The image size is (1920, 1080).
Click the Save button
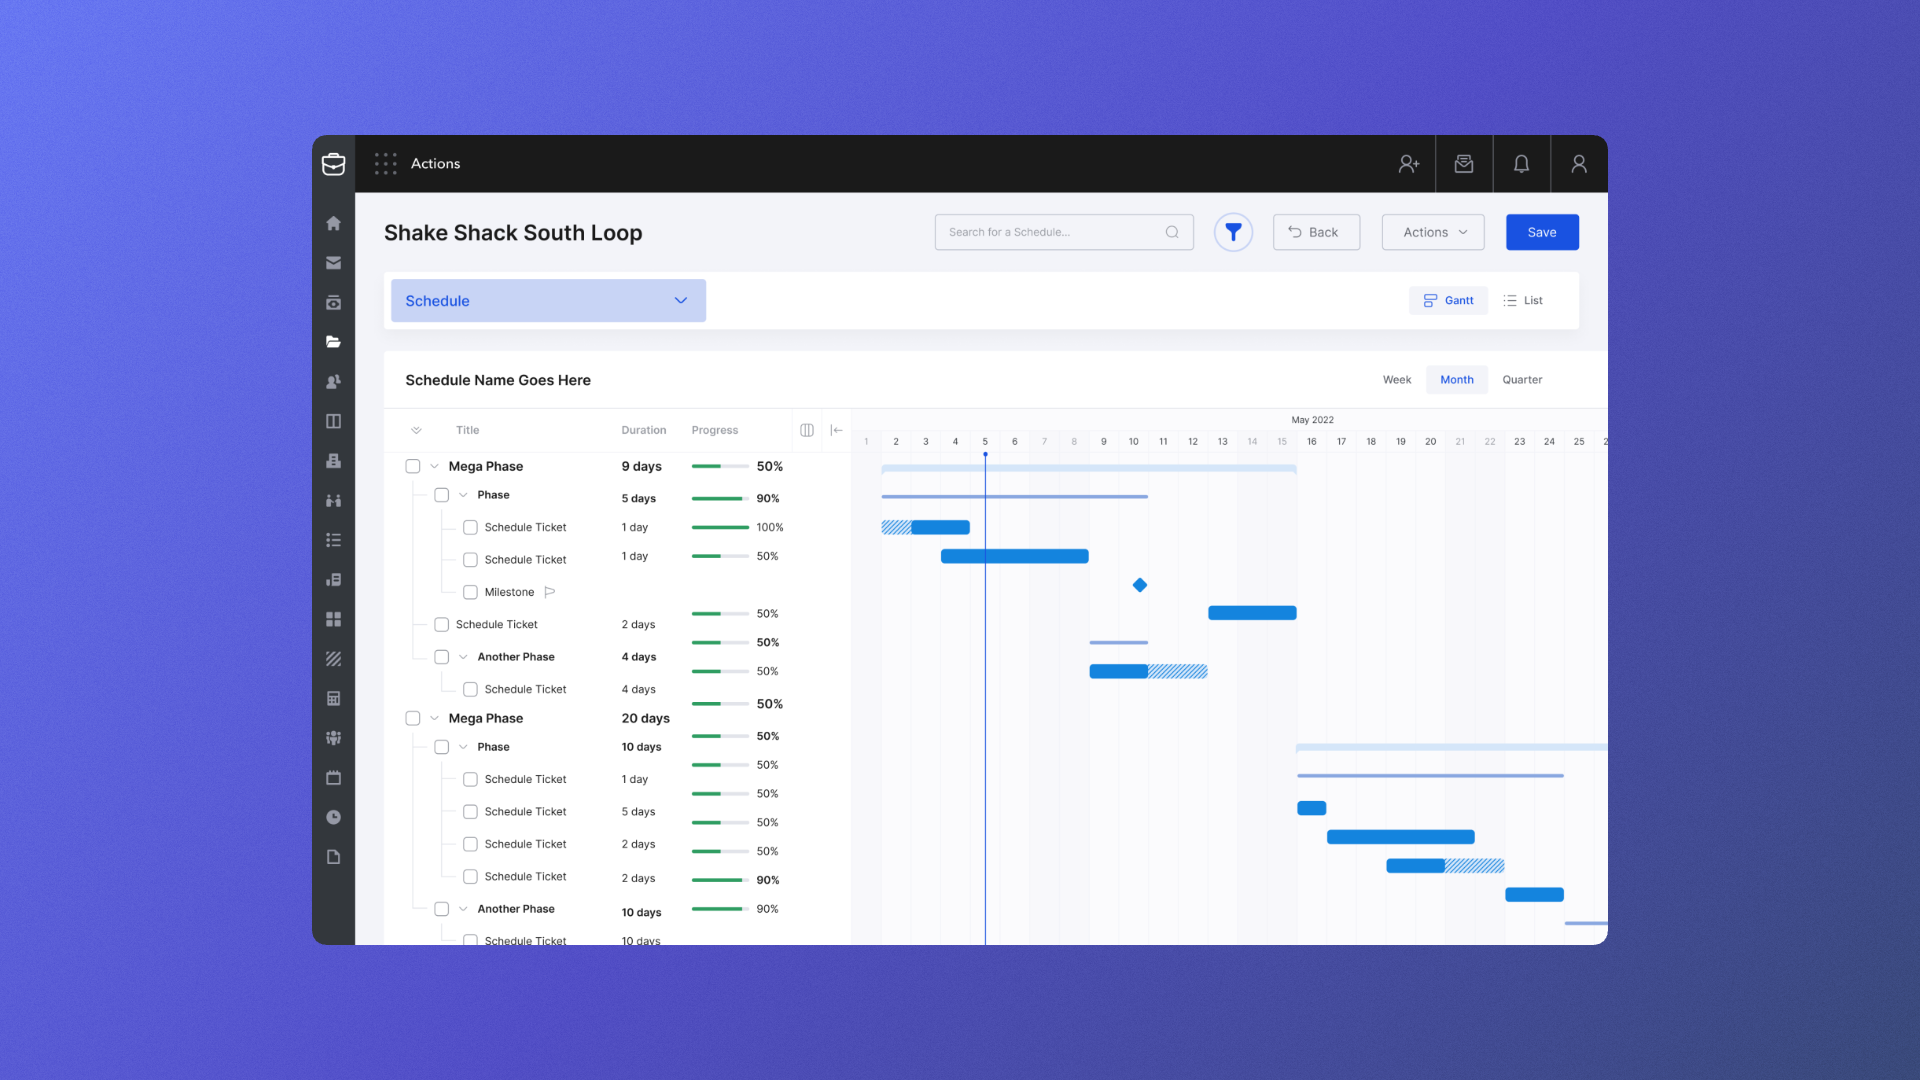(1542, 231)
